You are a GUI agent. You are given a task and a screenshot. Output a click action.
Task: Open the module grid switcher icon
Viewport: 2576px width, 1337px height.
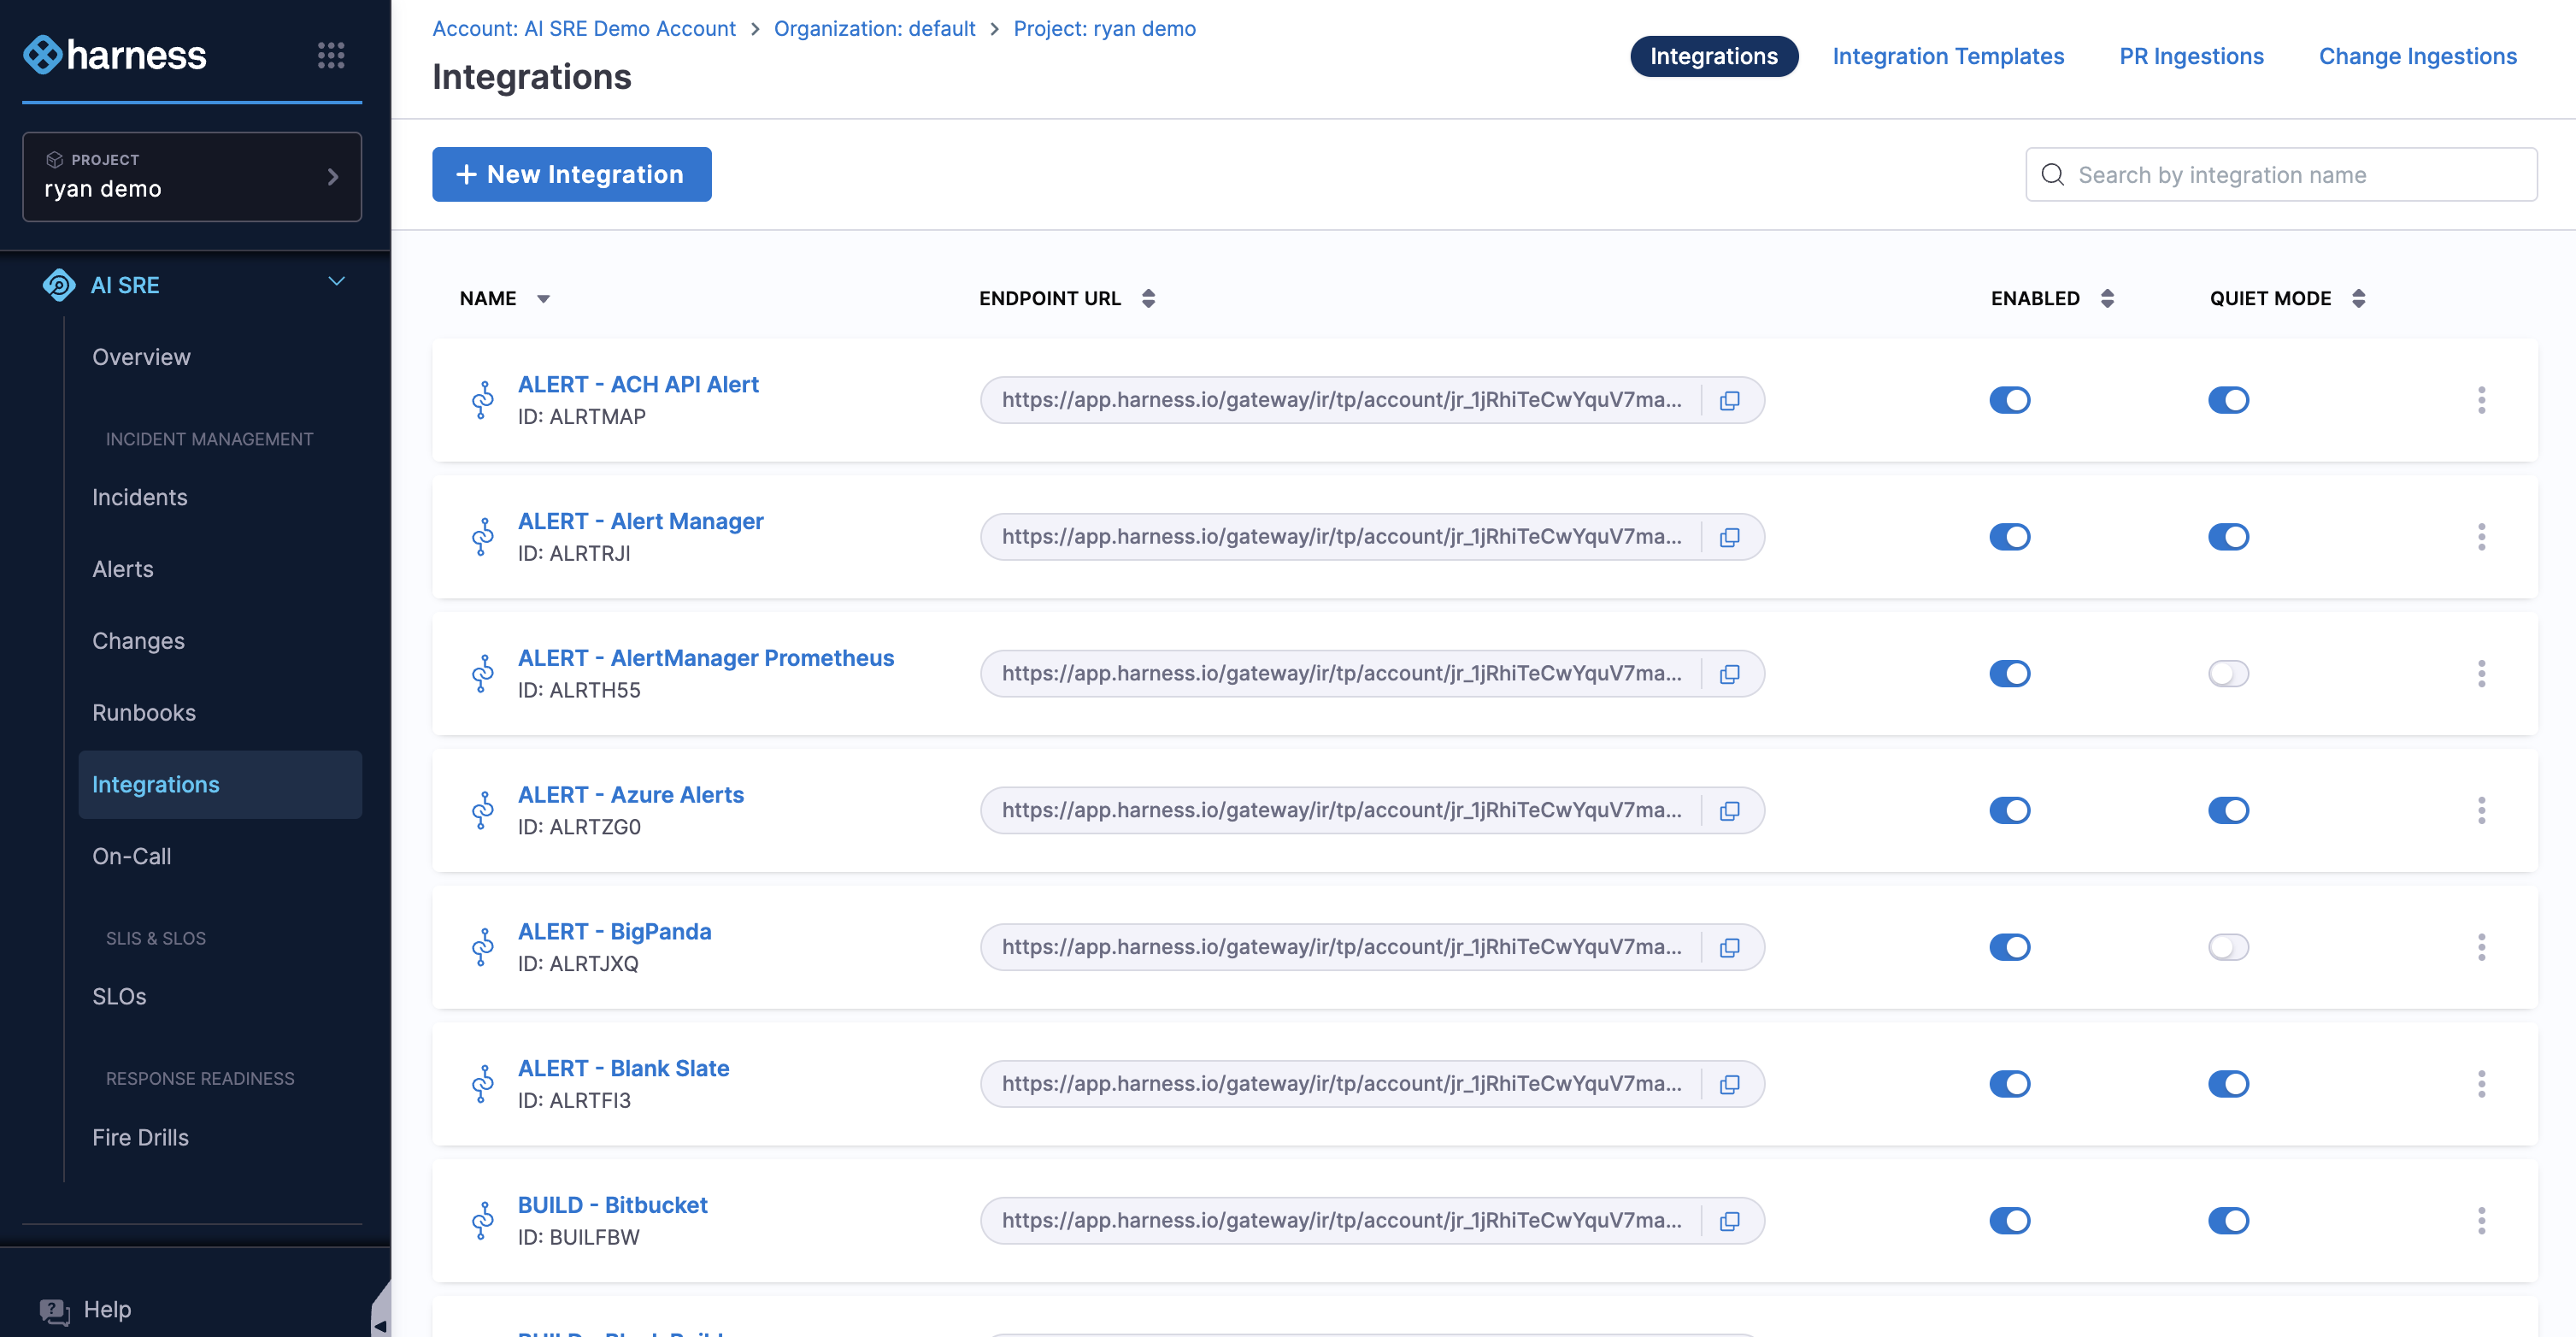click(331, 55)
